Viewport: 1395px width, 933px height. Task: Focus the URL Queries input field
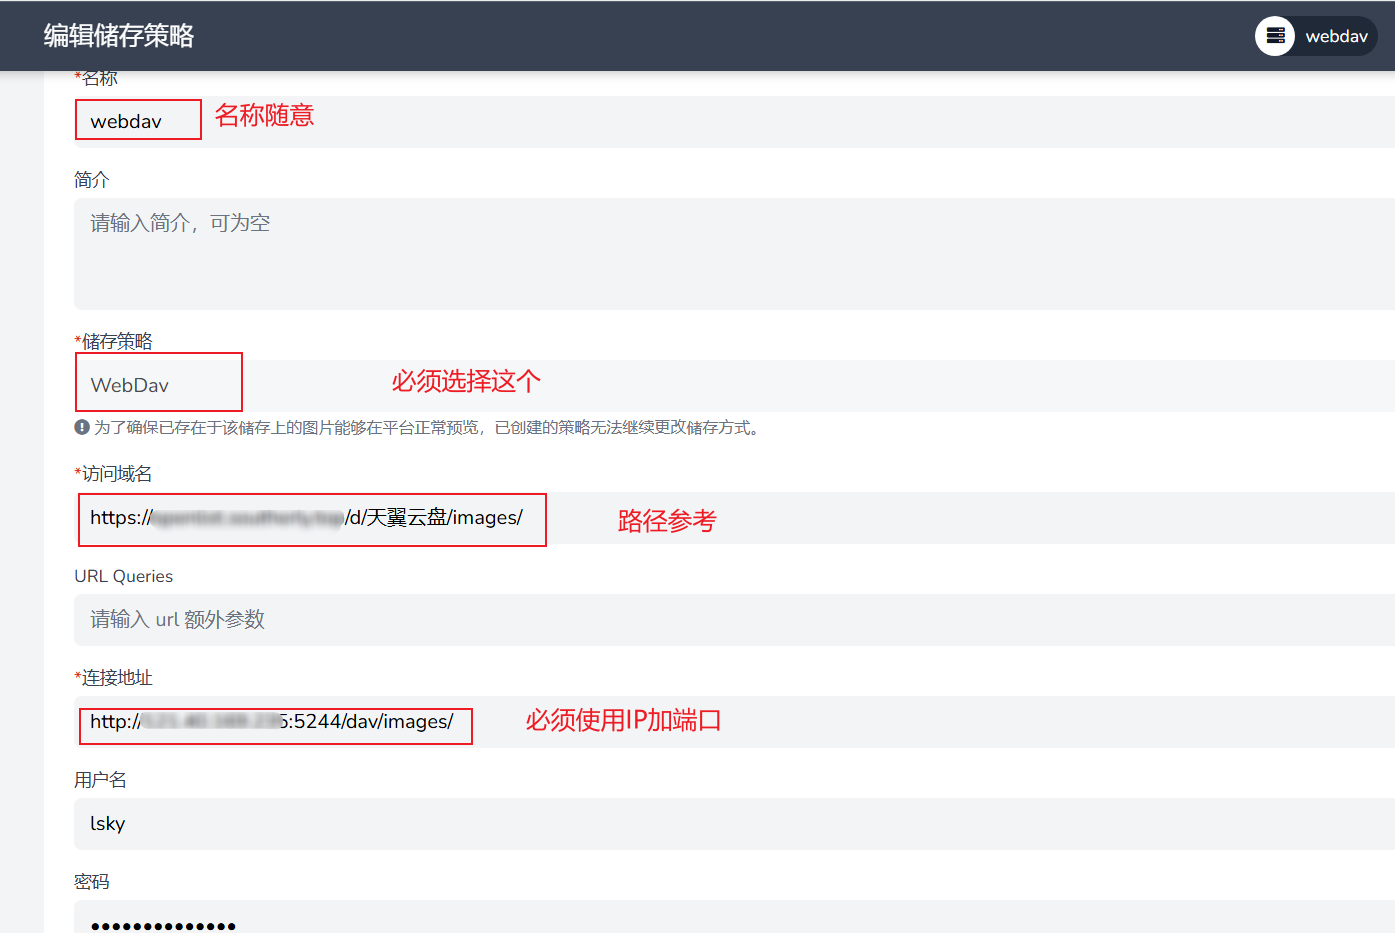[734, 620]
